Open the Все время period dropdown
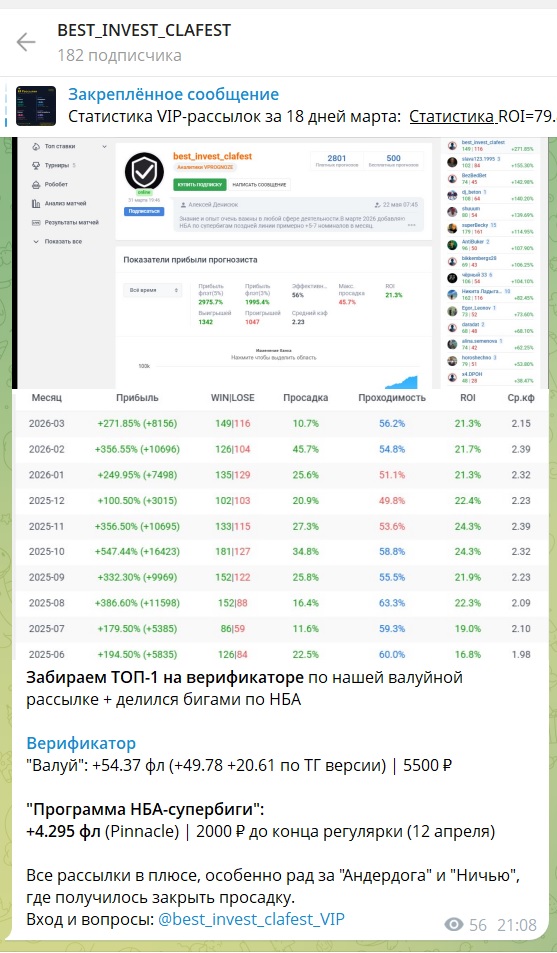Image resolution: width=557 pixels, height=953 pixels. pos(152,291)
